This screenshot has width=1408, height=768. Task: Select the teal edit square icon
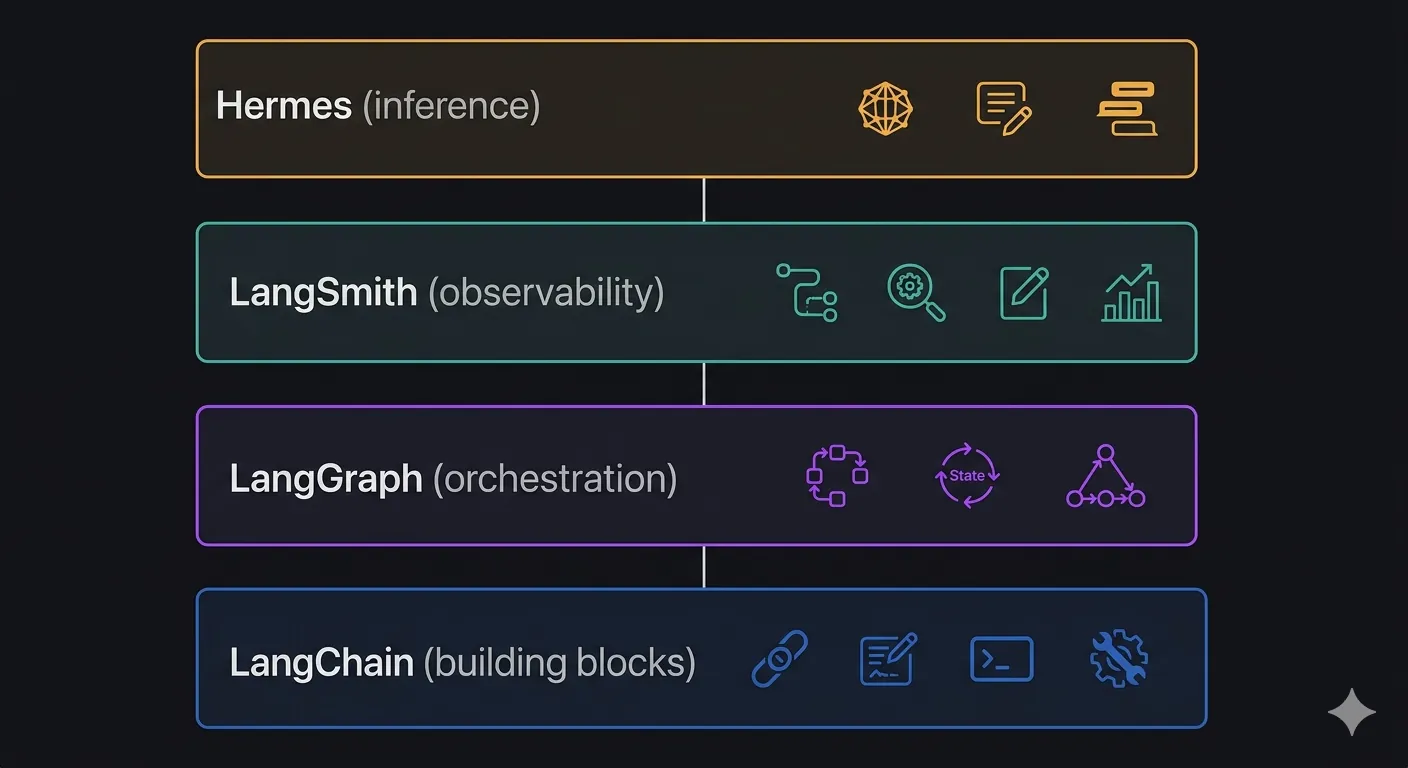pos(1025,292)
